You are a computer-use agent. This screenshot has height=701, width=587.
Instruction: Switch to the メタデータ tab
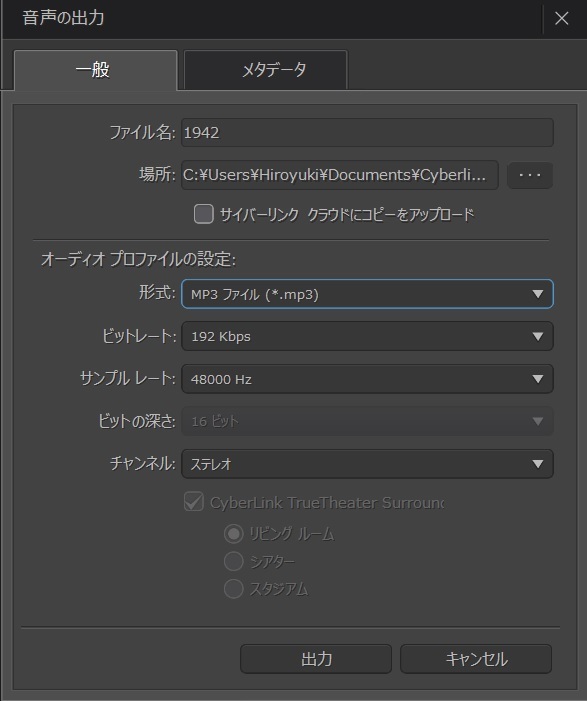click(266, 70)
